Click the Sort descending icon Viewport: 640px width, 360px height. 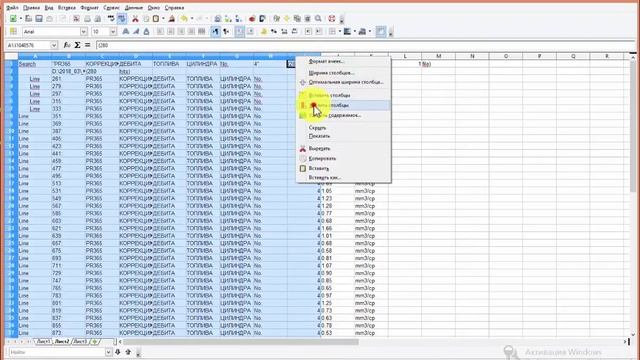coord(239,19)
